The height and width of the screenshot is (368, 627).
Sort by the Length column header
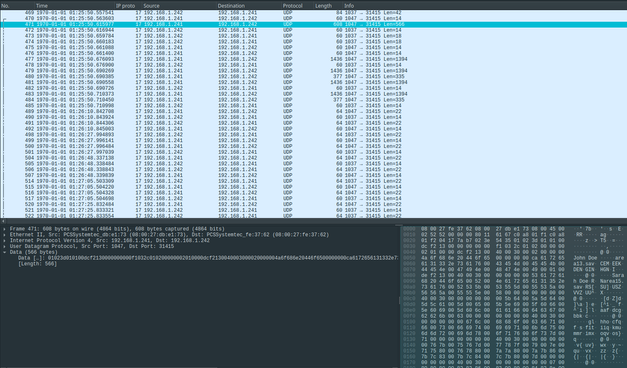[x=328, y=6]
